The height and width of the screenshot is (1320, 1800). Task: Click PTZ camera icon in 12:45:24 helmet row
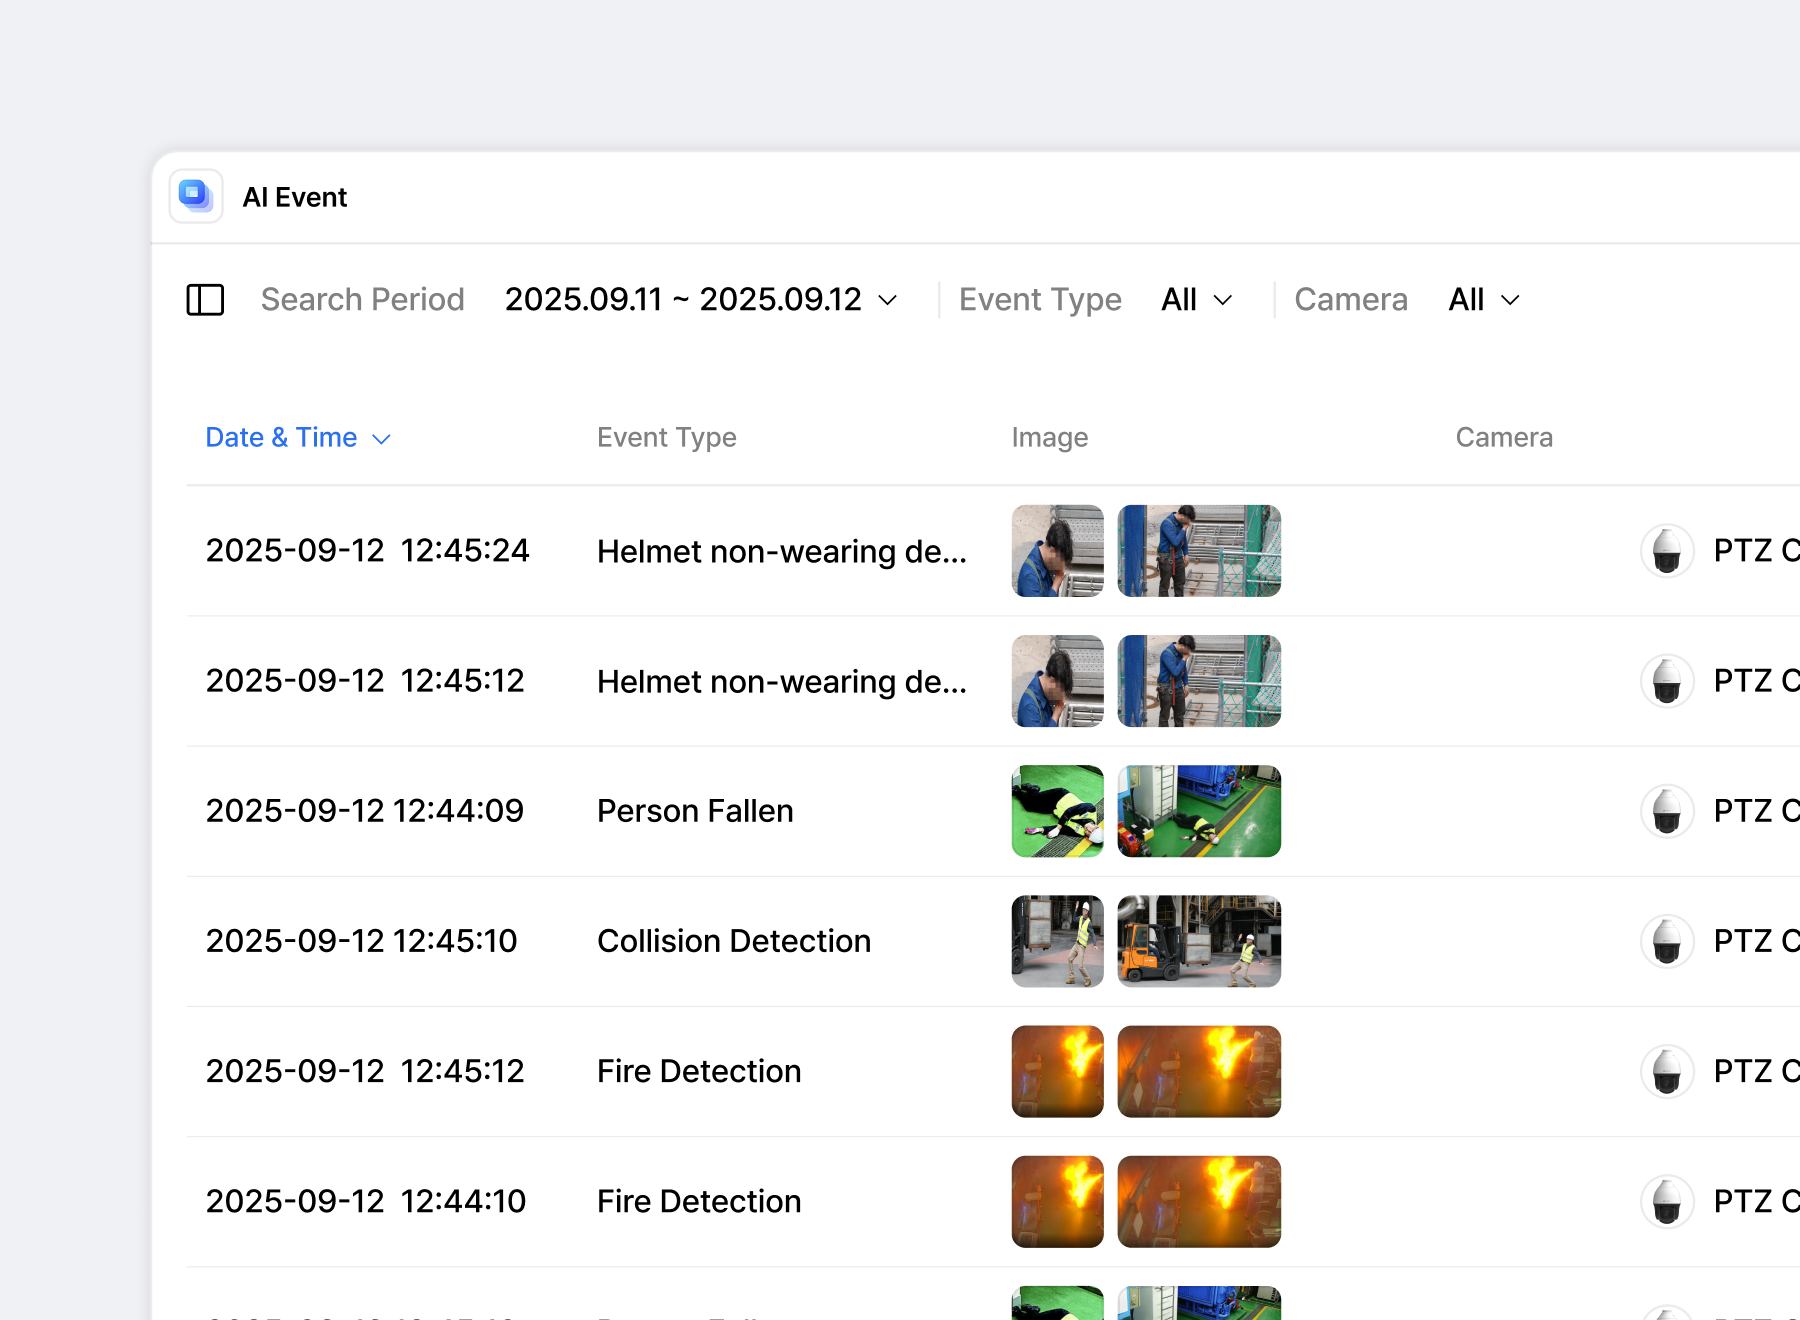click(x=1667, y=551)
